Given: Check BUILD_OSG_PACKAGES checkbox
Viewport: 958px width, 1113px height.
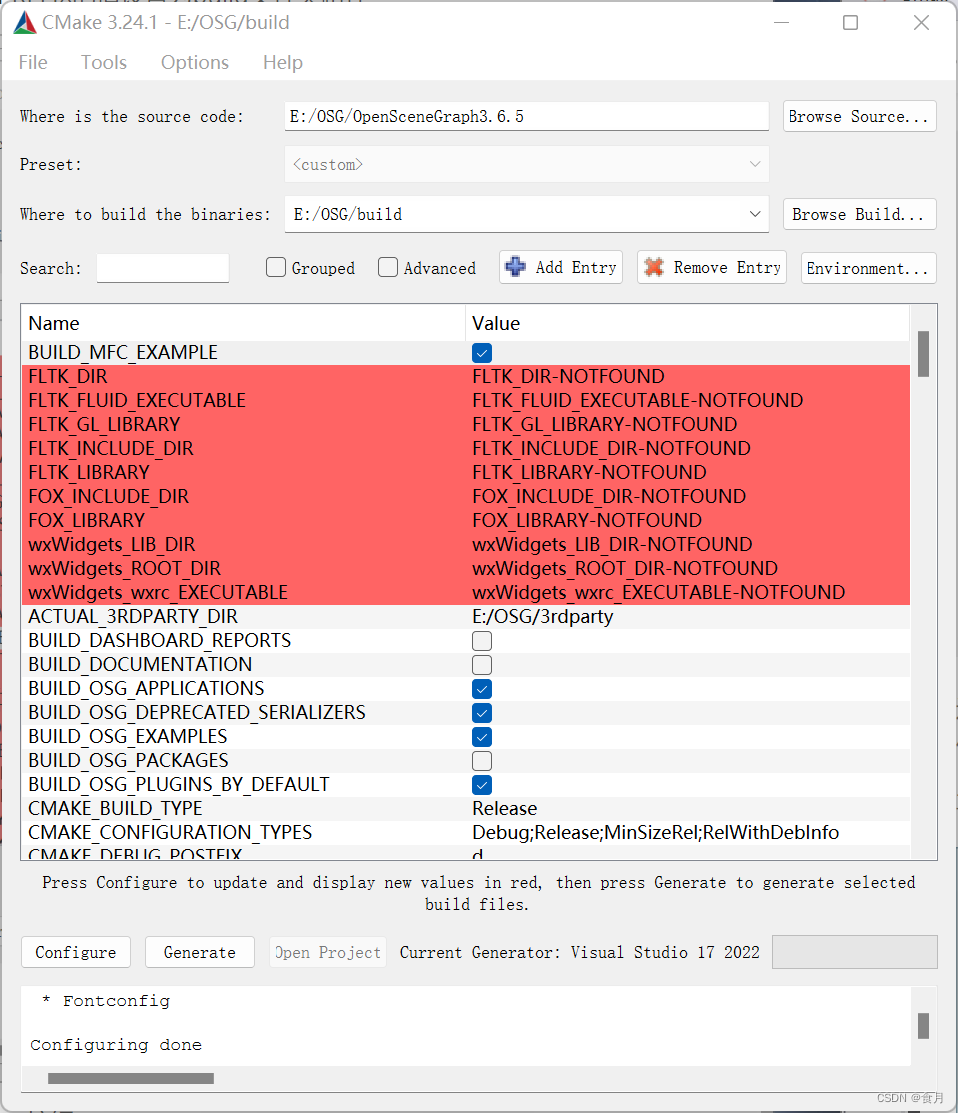Looking at the screenshot, I should 482,762.
